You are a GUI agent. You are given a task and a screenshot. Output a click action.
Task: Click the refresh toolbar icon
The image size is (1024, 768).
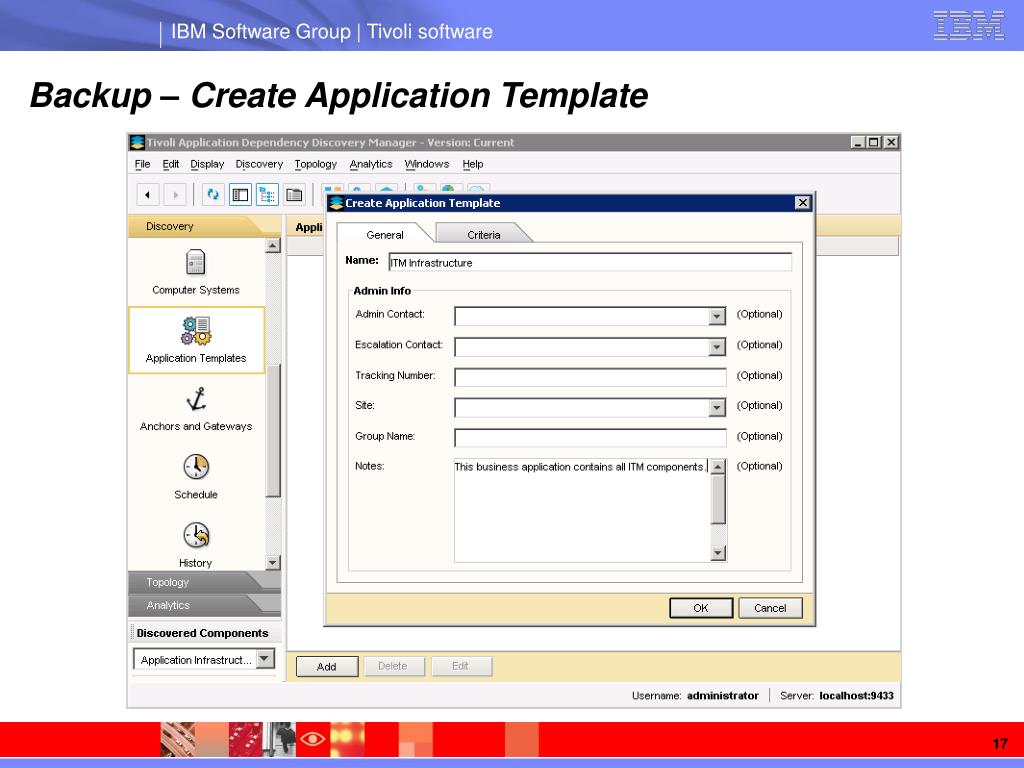(213, 195)
